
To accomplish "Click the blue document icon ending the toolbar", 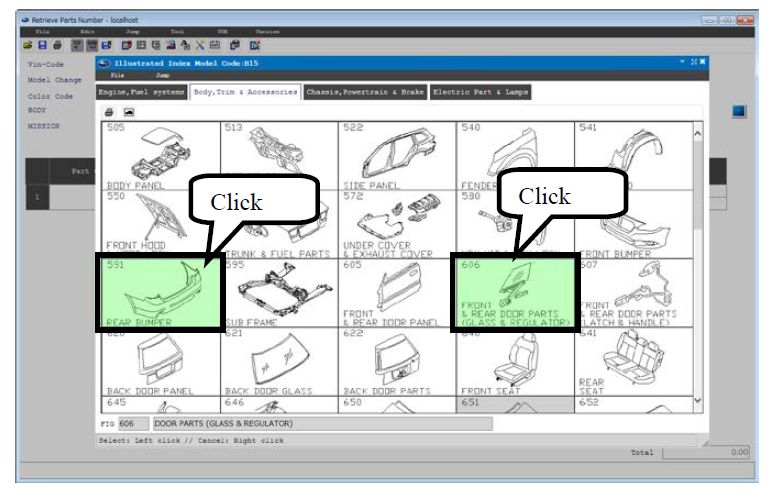I will pyautogui.click(x=255, y=45).
